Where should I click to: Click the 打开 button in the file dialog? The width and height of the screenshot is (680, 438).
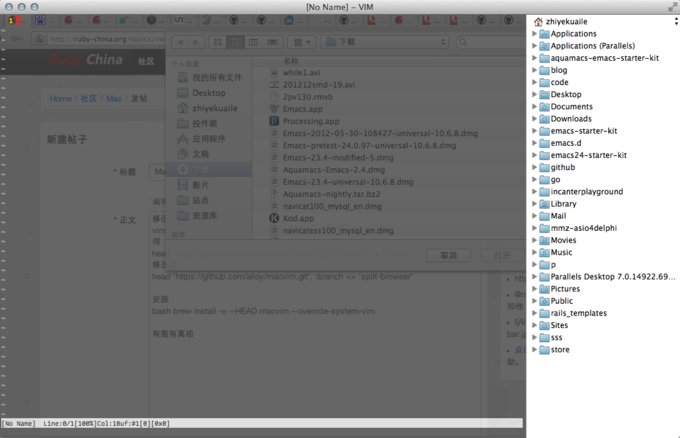502,255
